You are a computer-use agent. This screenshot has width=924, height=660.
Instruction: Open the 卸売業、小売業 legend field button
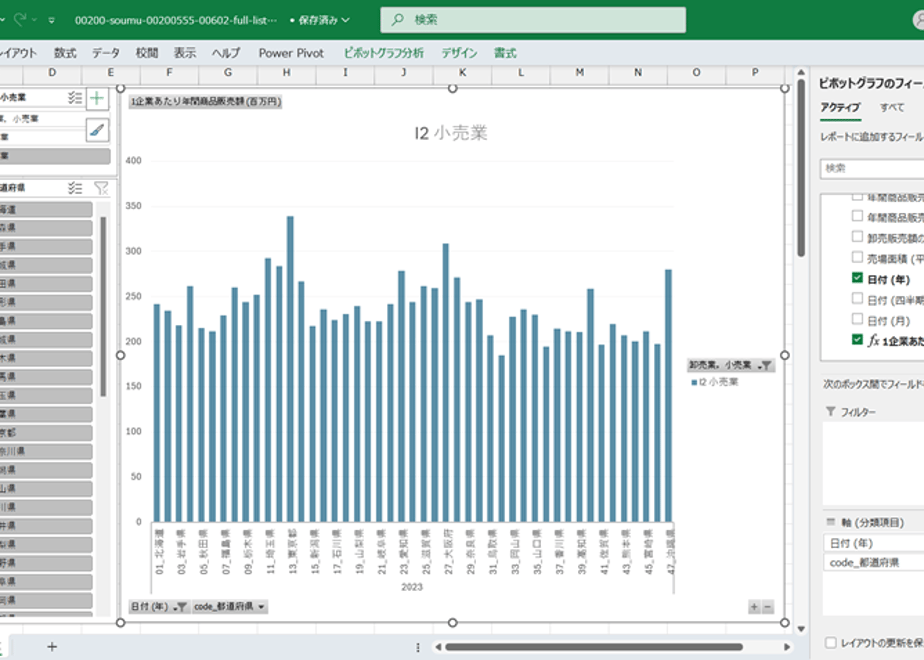point(731,365)
